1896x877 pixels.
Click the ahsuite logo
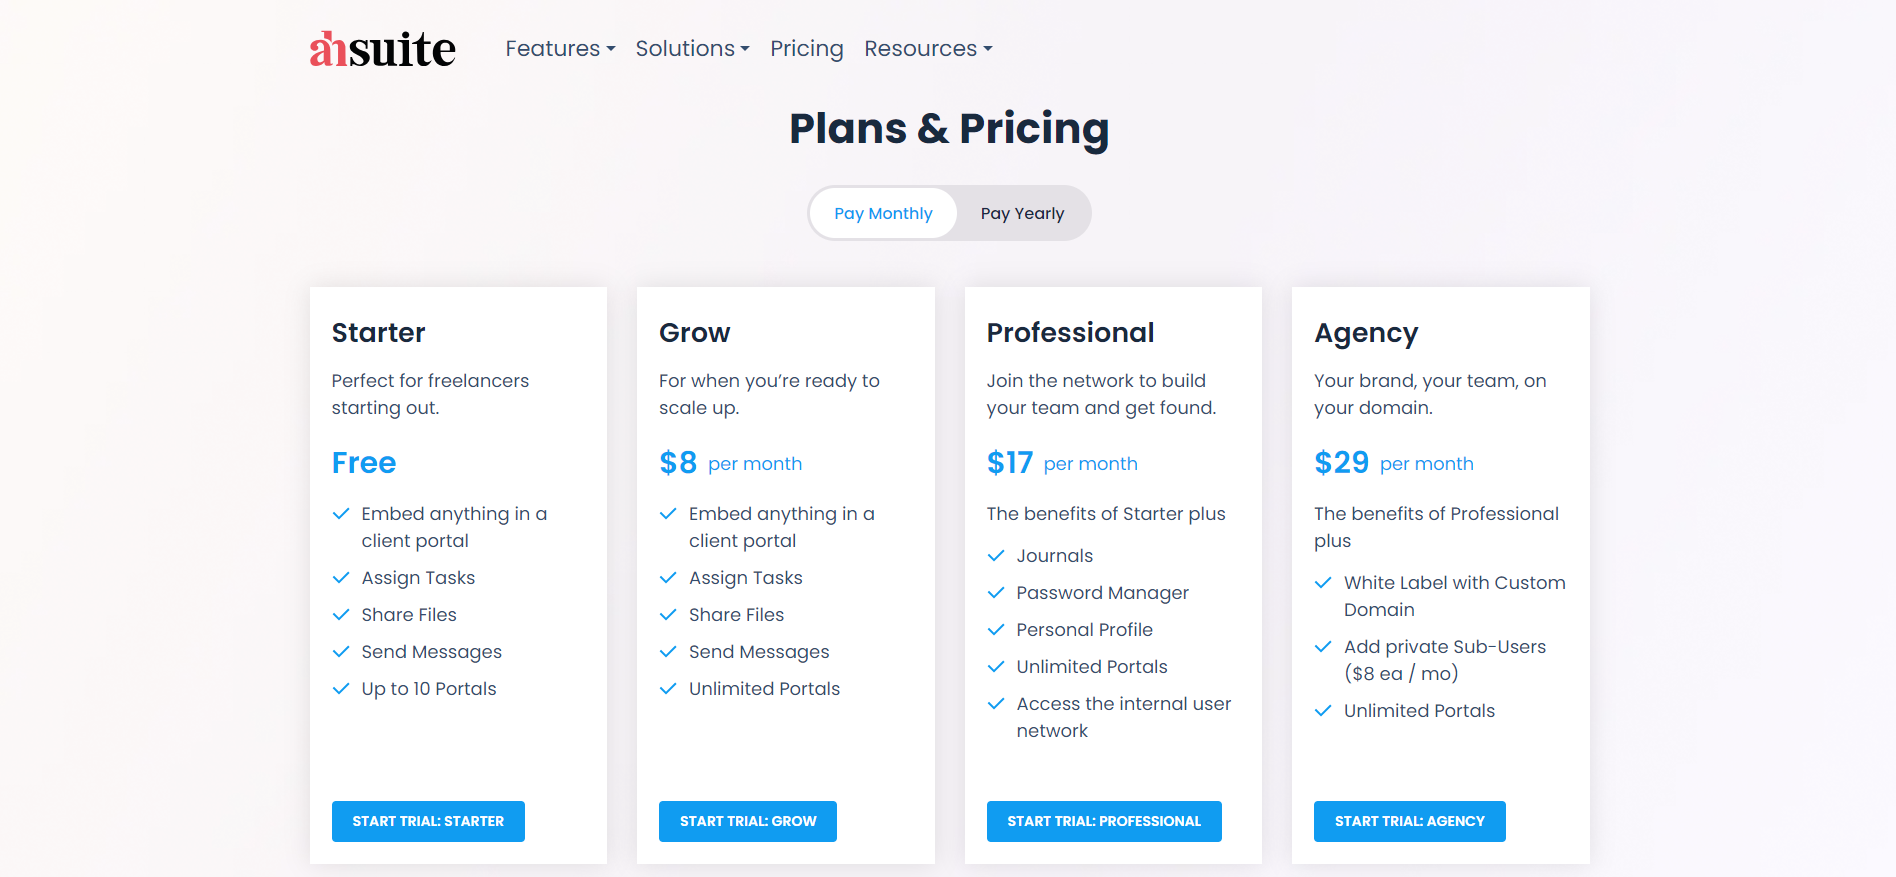[x=383, y=46]
